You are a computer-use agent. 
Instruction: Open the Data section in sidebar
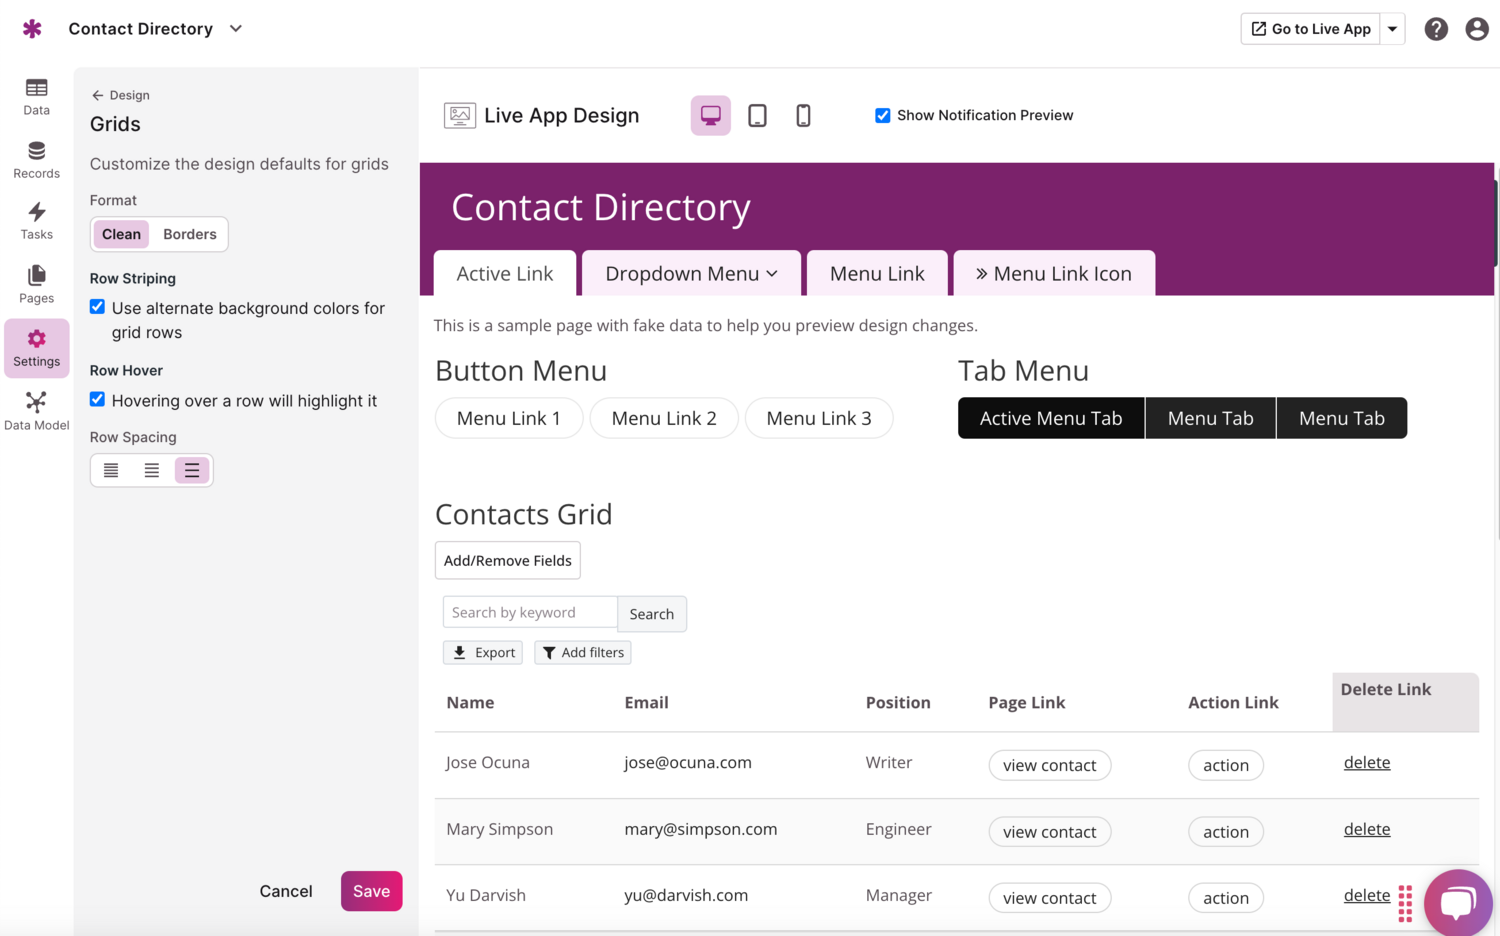tap(36, 97)
